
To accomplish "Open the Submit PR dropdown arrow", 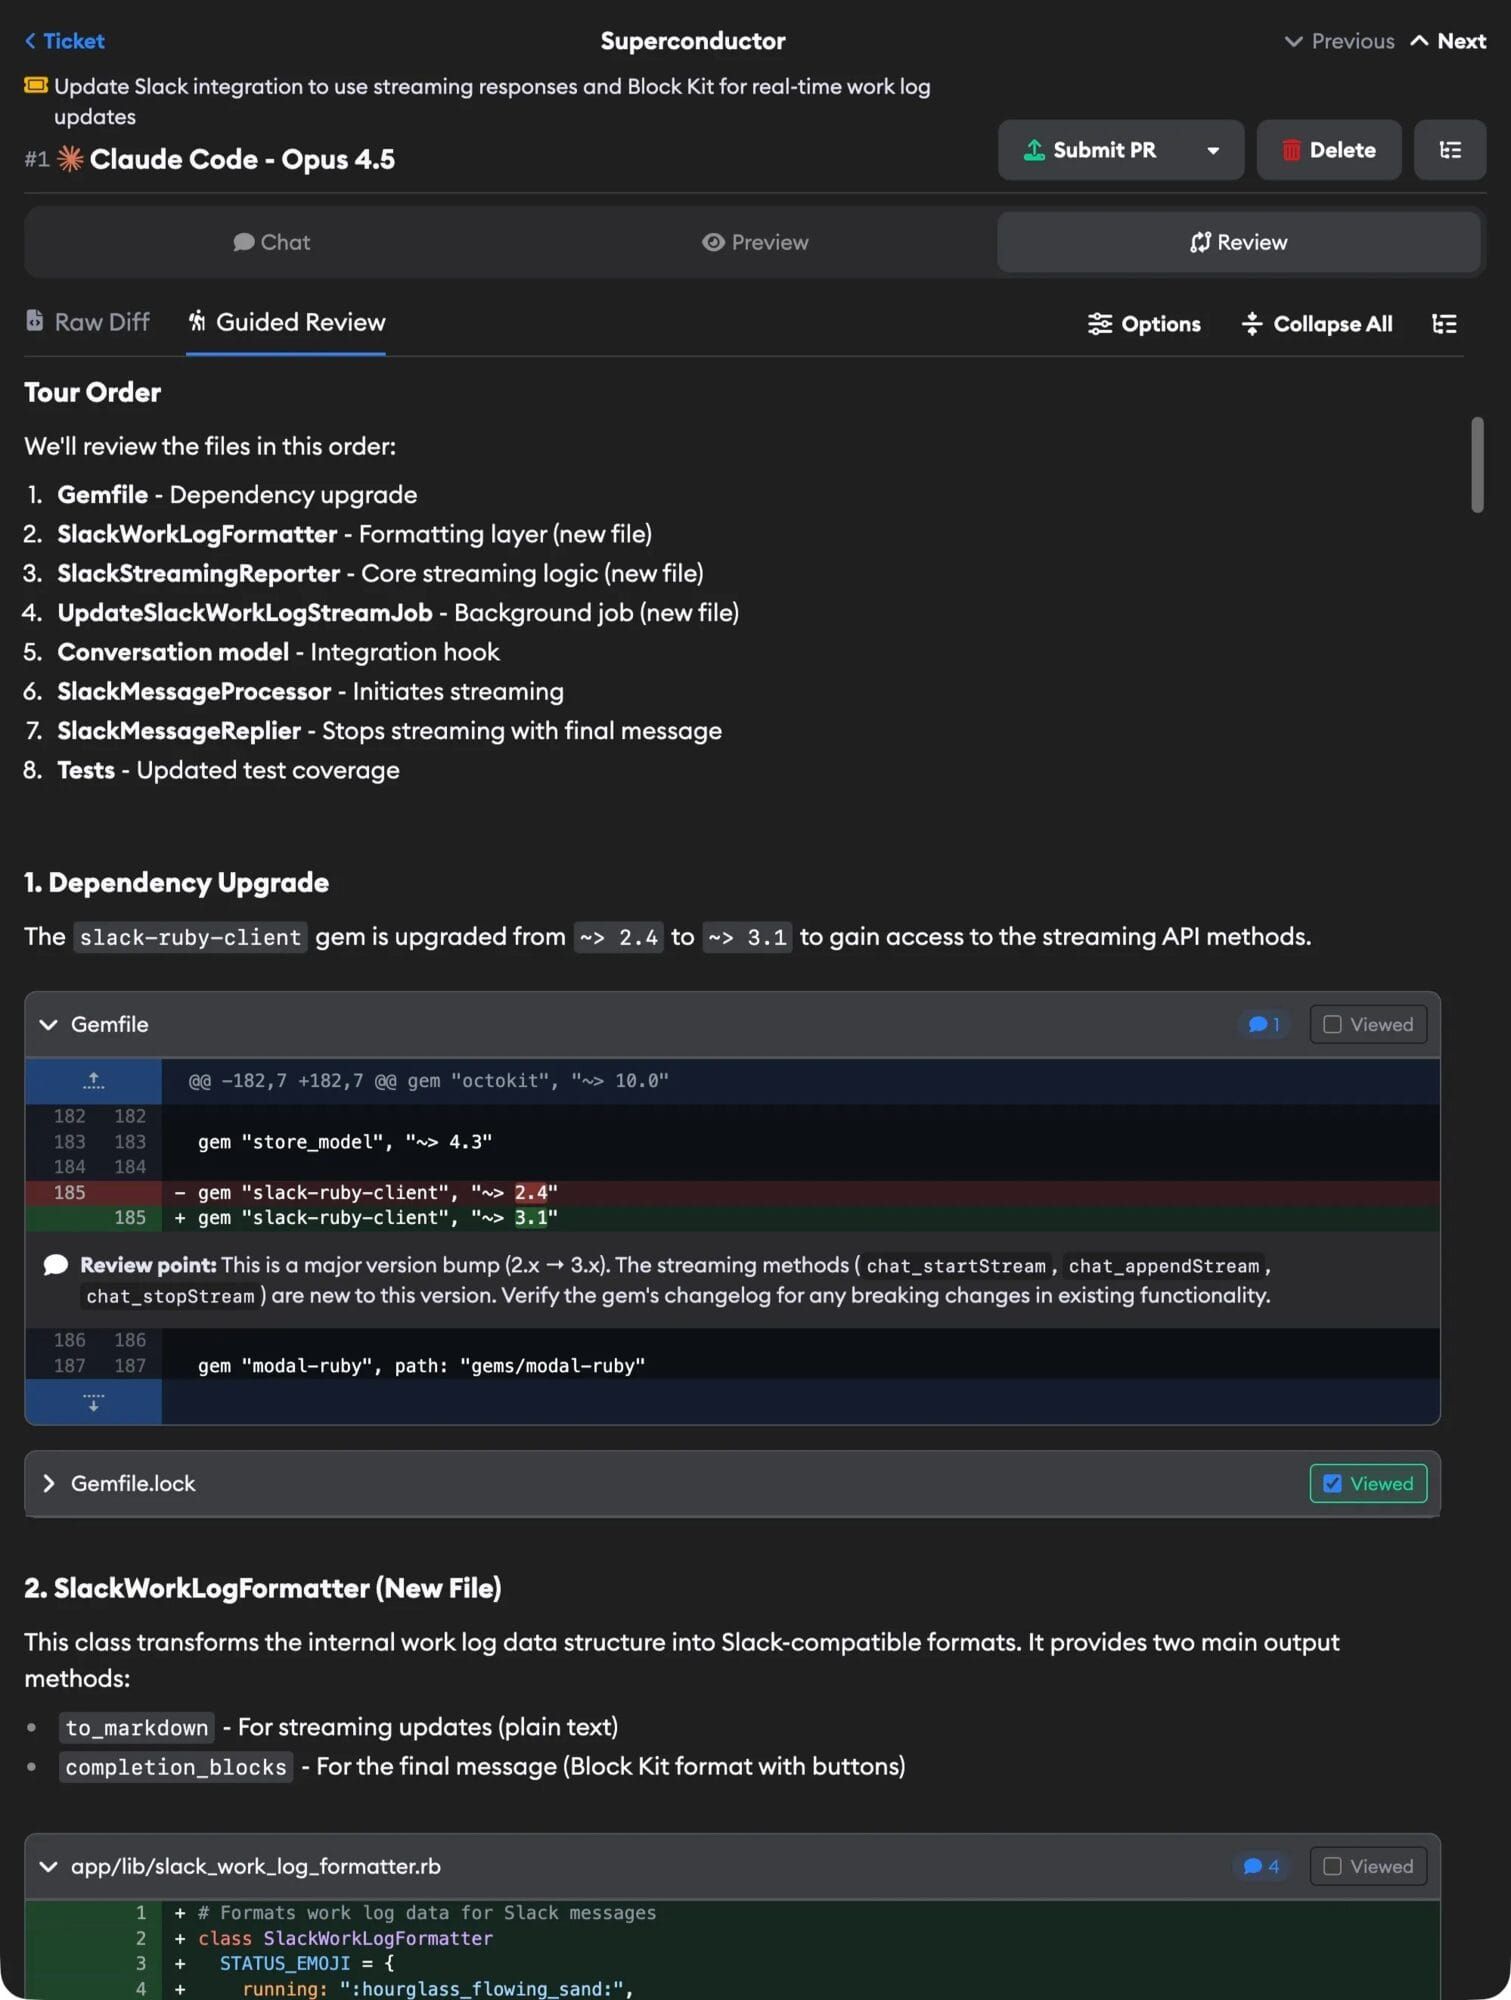I will coord(1213,150).
